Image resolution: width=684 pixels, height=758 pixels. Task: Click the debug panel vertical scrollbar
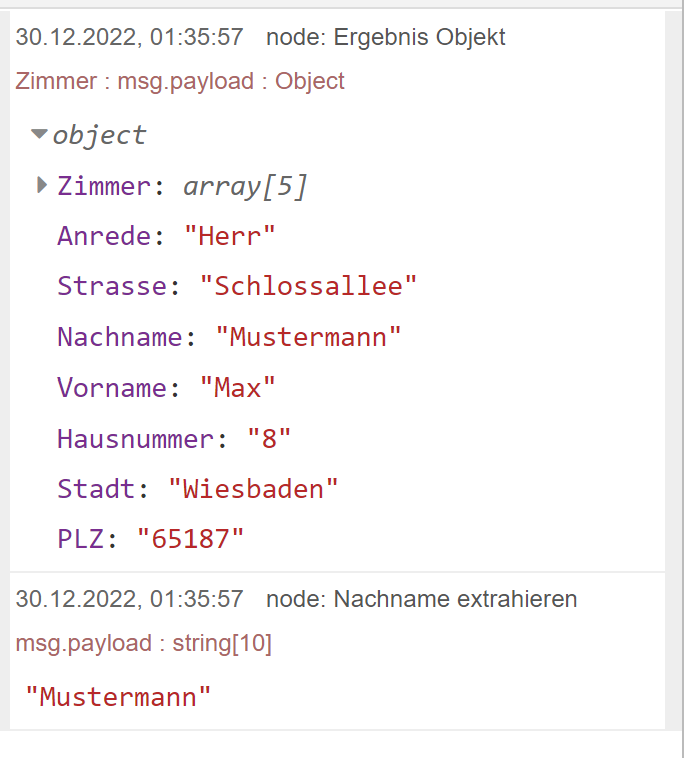(x=674, y=370)
